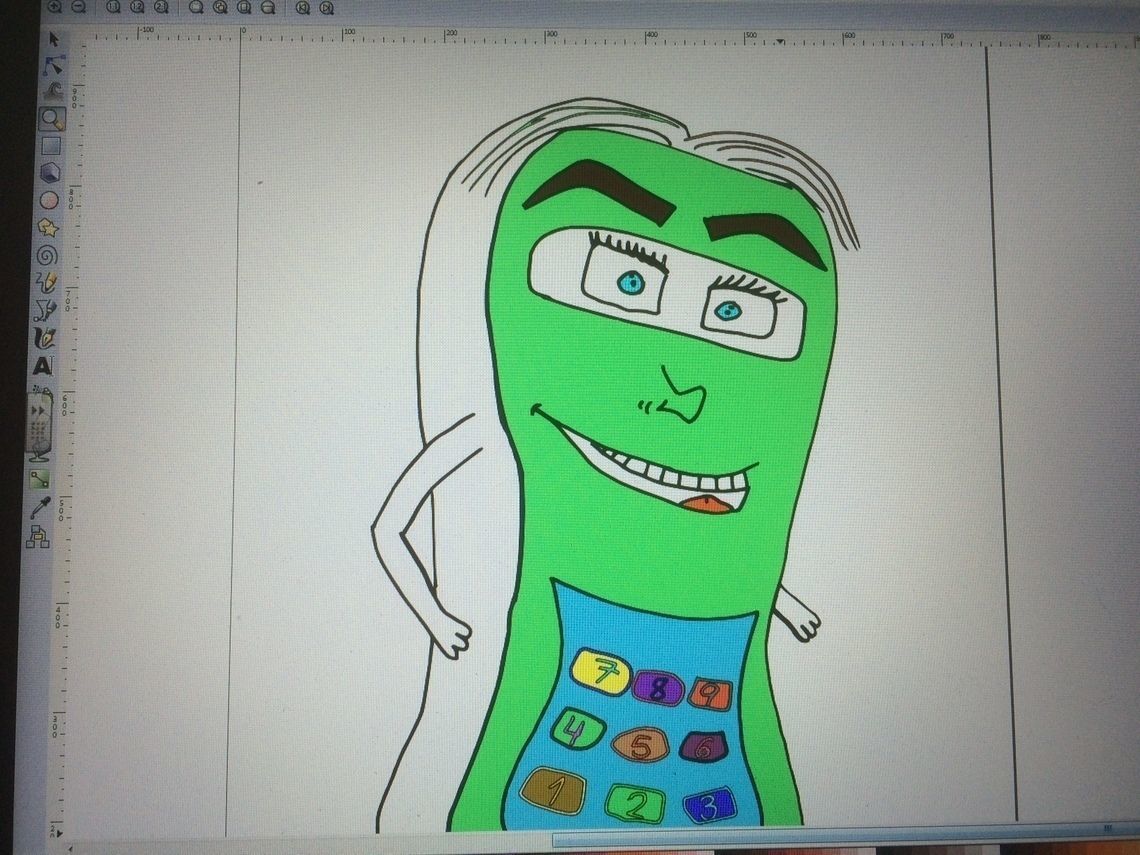Select the 3D Box tool
This screenshot has height=855, width=1140.
tap(50, 173)
